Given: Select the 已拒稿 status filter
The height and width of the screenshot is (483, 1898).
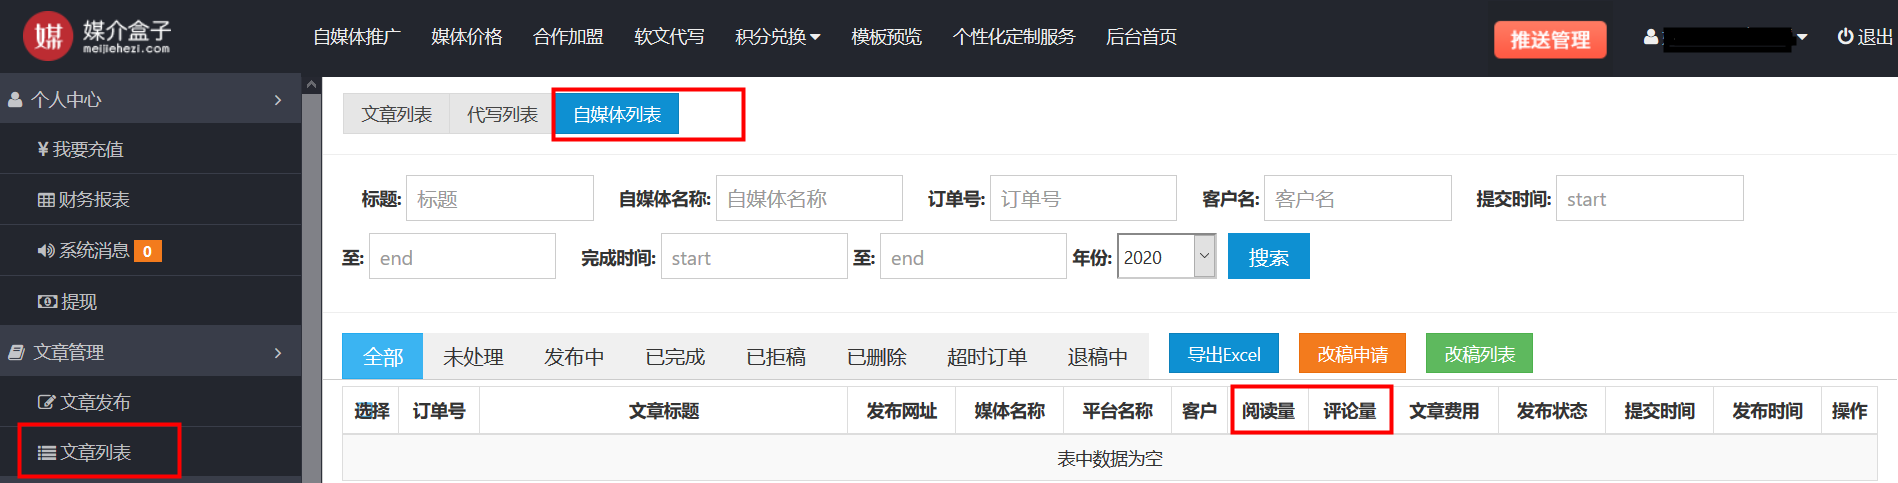Looking at the screenshot, I should (x=776, y=356).
